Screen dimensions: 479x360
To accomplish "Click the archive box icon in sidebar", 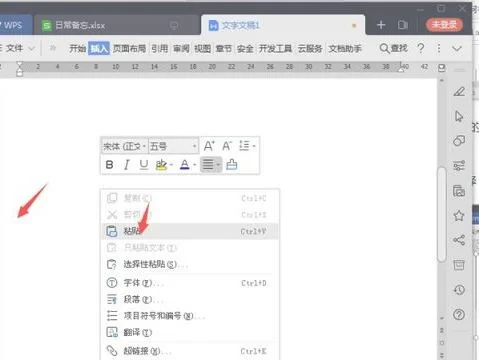I will [459, 265].
